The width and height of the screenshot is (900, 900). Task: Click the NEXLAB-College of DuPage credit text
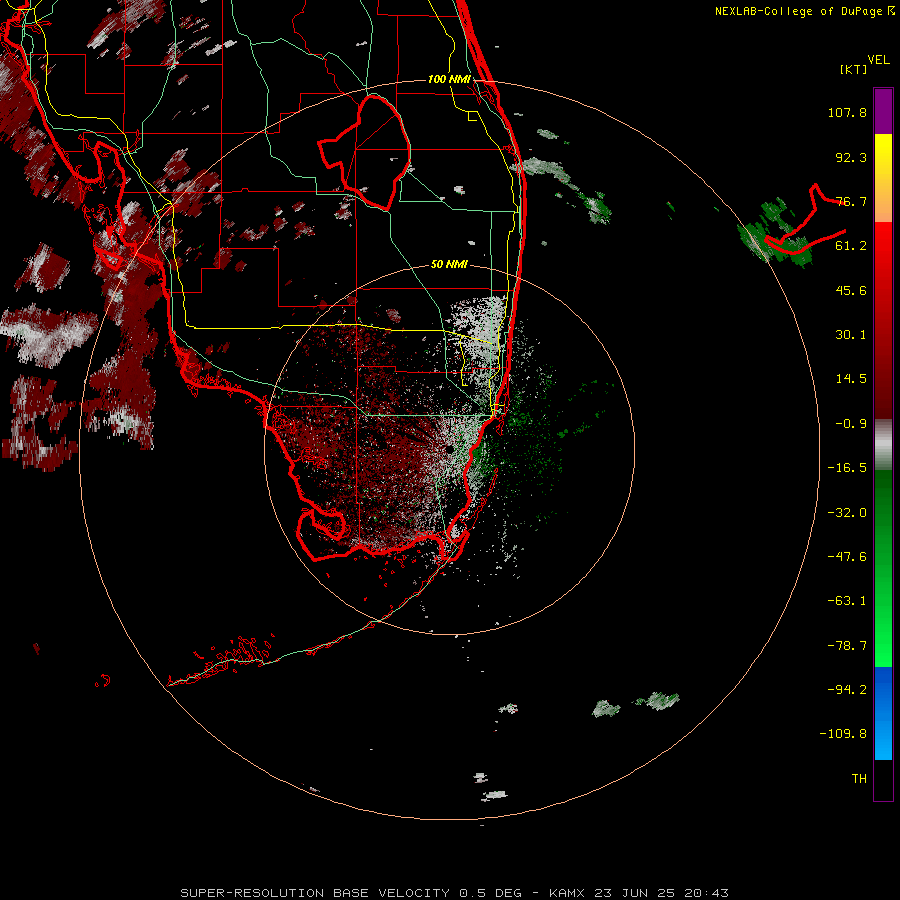click(x=804, y=11)
